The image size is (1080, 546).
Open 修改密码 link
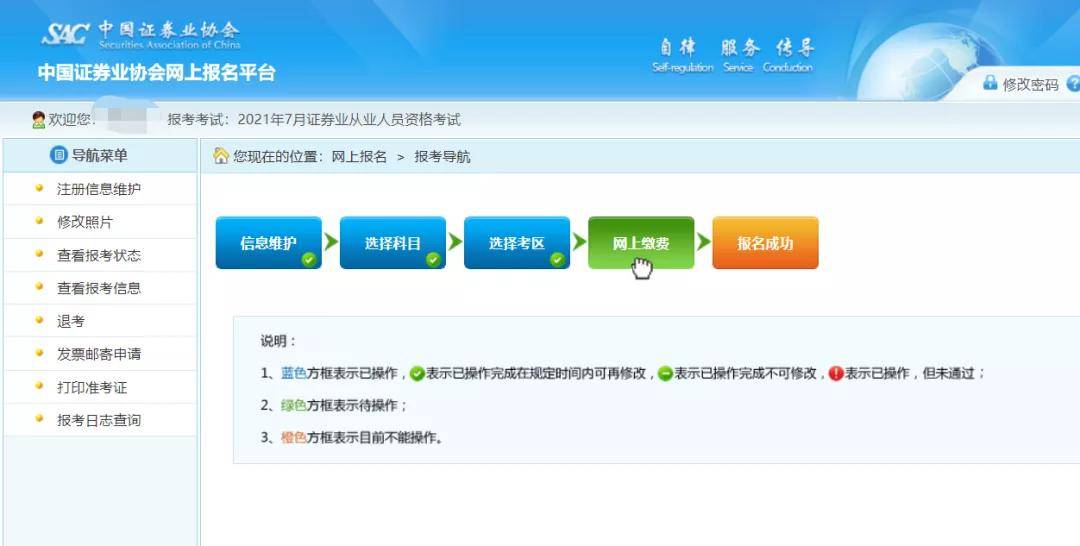[x=1030, y=85]
